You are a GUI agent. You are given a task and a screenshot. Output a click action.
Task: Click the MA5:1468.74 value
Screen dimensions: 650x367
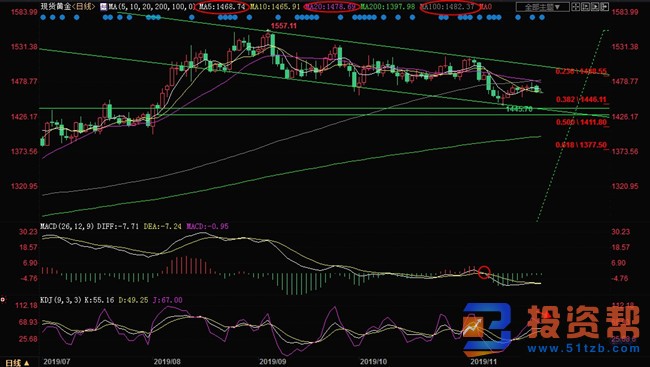(222, 7)
